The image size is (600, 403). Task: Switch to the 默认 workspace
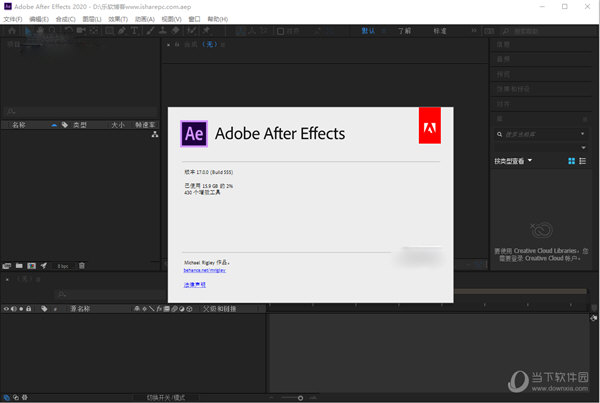(368, 31)
